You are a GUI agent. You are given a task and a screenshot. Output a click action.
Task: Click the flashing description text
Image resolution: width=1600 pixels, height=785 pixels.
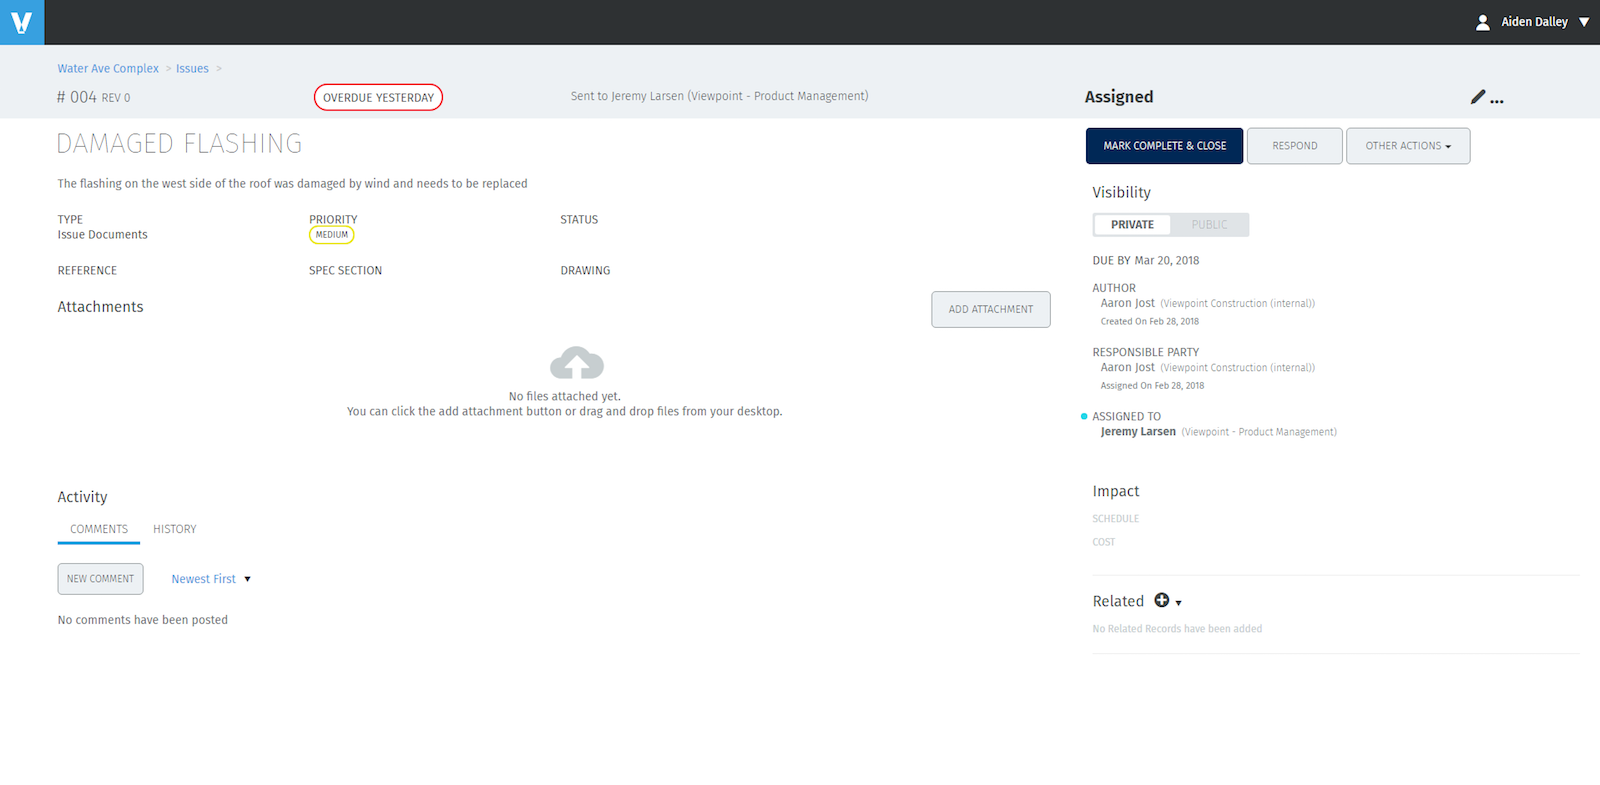coord(292,184)
